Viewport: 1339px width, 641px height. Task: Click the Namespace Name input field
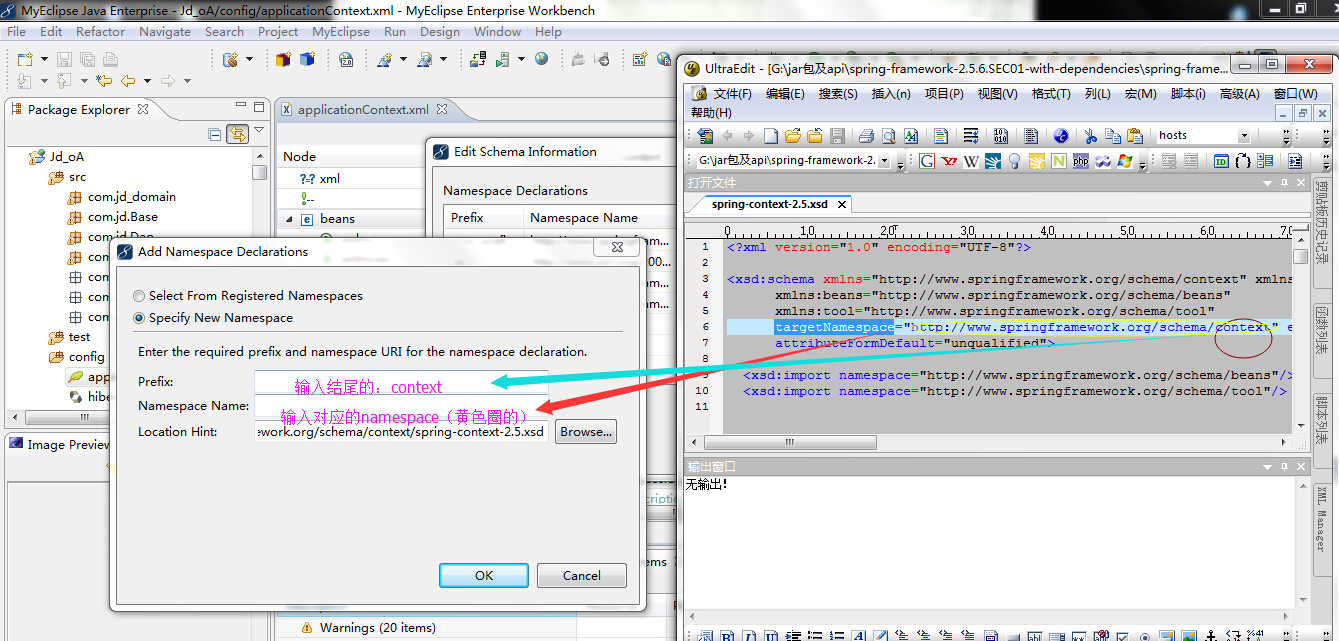pos(401,405)
